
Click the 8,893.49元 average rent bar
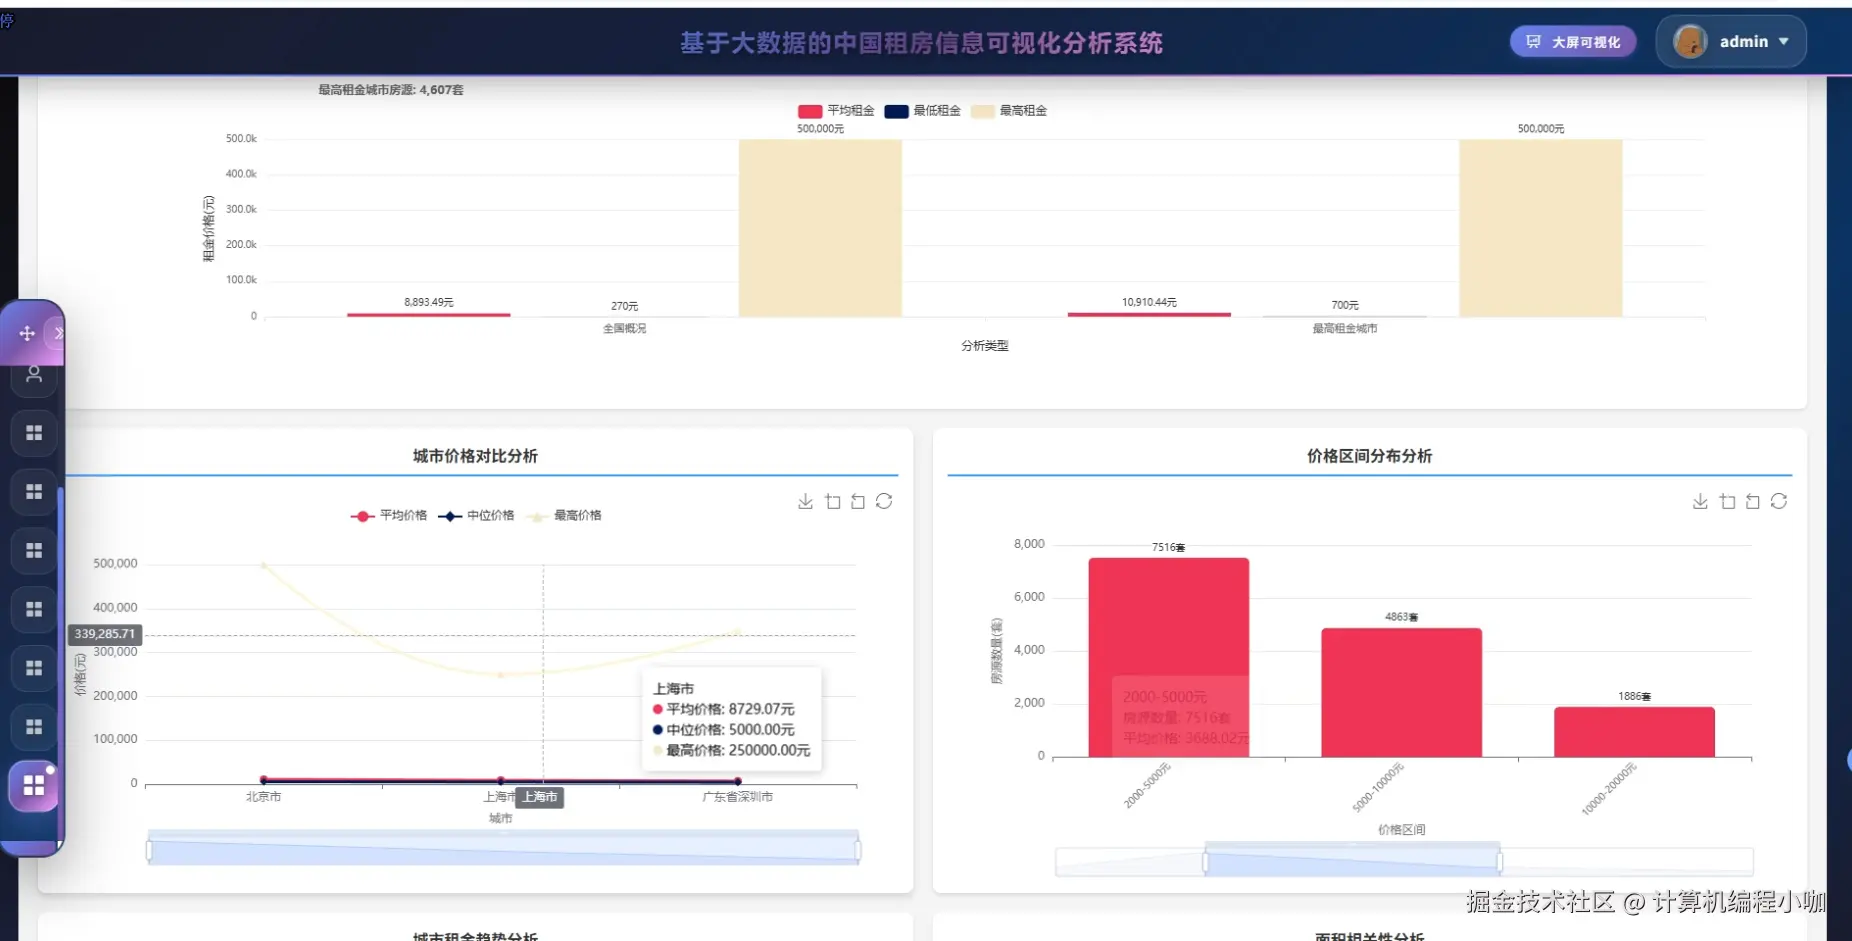click(429, 315)
